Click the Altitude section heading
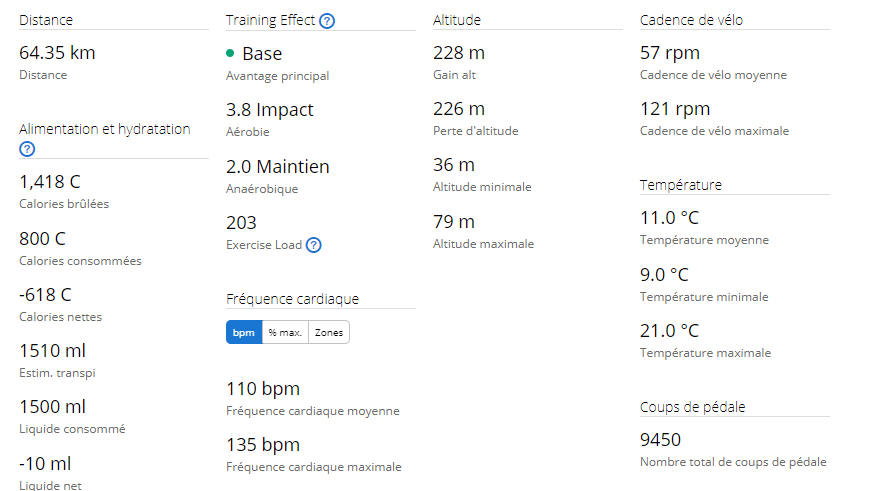The image size is (871, 491). 457,20
